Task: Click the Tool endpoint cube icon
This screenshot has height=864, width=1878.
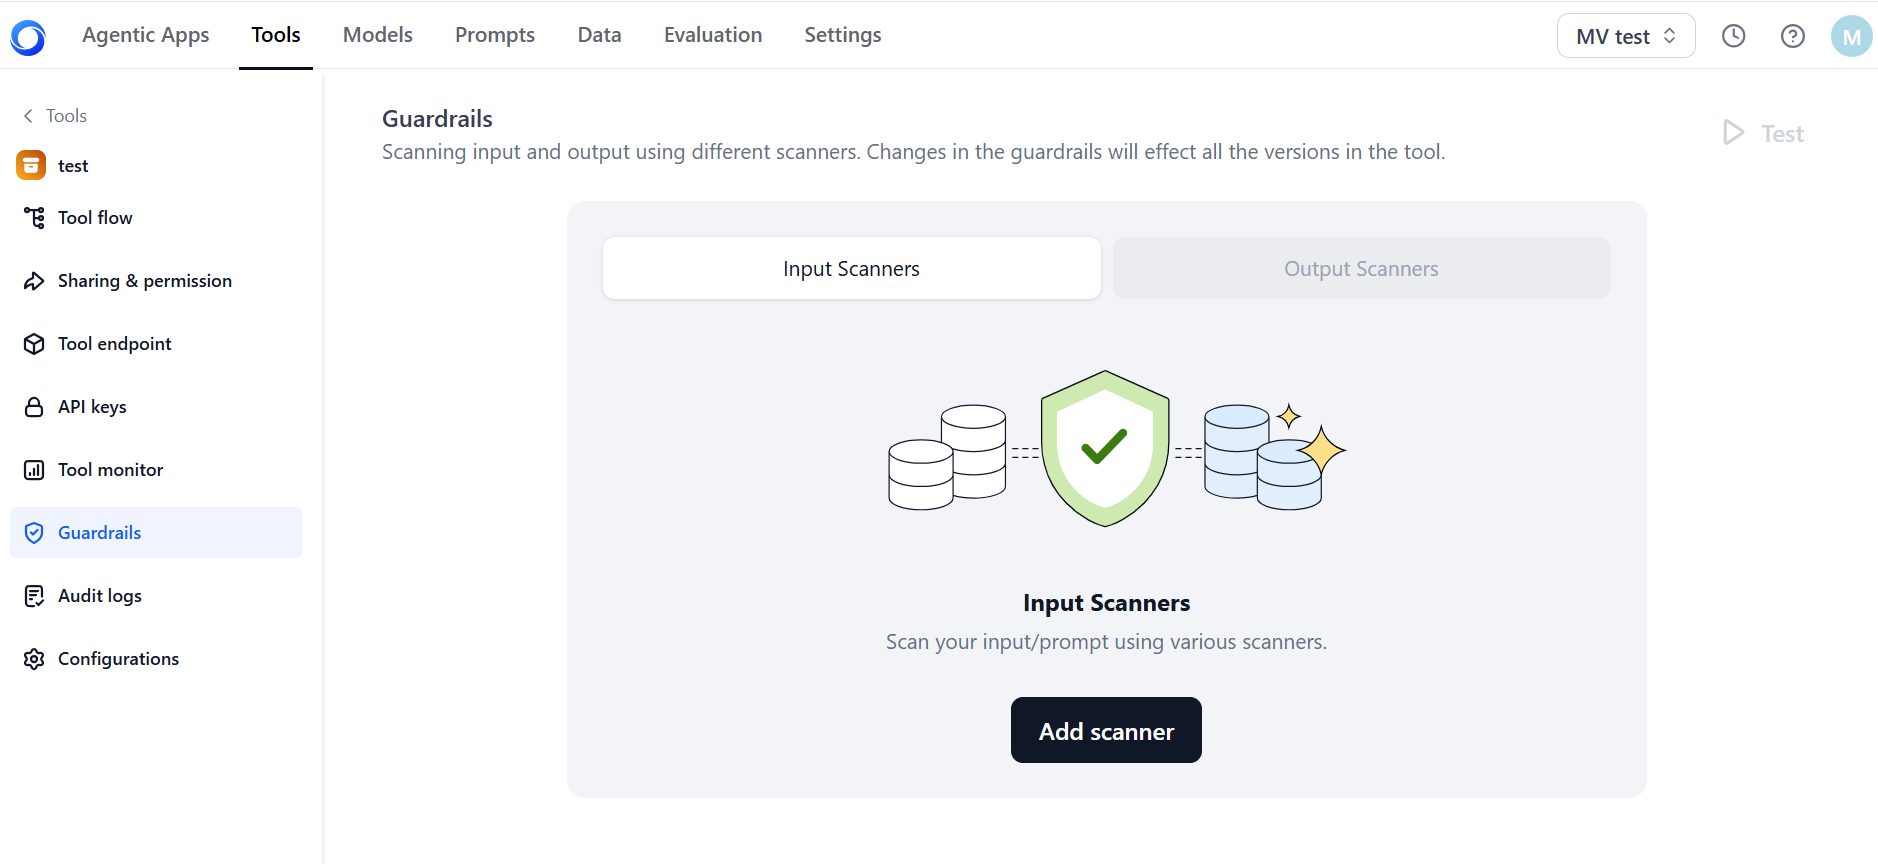Action: [x=34, y=344]
